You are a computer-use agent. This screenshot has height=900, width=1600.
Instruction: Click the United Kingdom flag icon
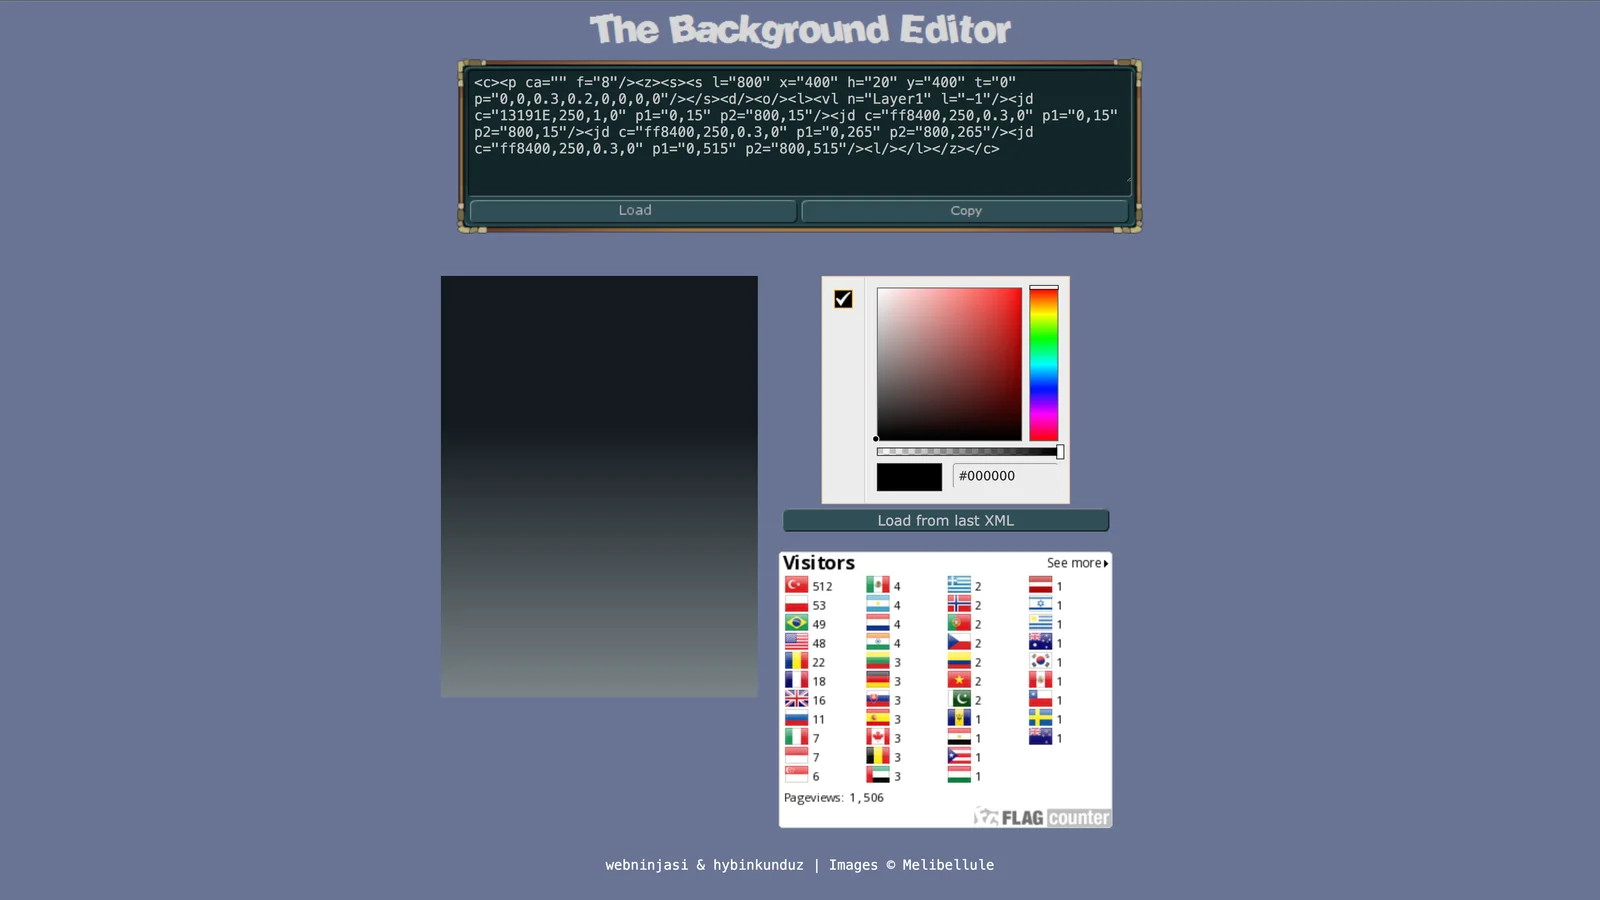(x=796, y=700)
